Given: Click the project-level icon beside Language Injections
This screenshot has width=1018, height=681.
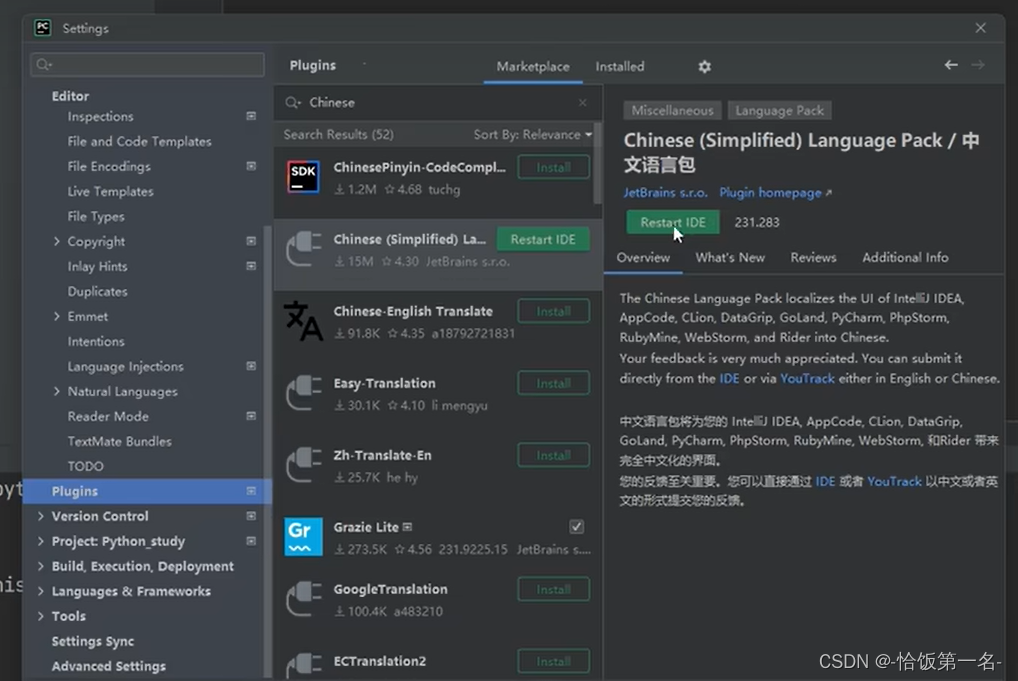Looking at the screenshot, I should click(x=251, y=366).
